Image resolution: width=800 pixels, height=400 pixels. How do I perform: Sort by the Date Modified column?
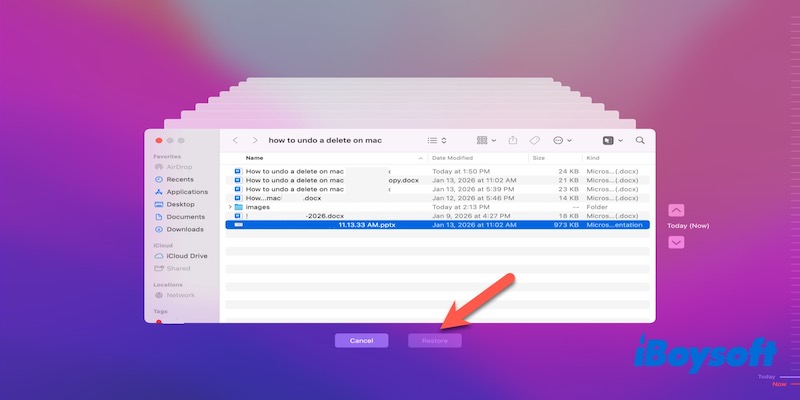point(453,158)
